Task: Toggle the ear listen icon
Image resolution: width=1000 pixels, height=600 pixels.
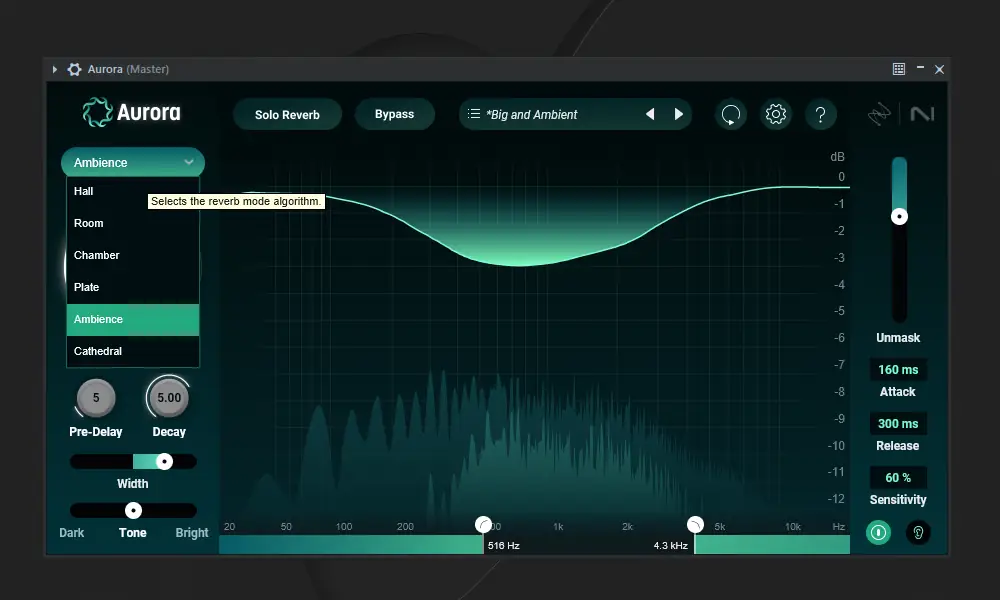Action: (x=918, y=532)
